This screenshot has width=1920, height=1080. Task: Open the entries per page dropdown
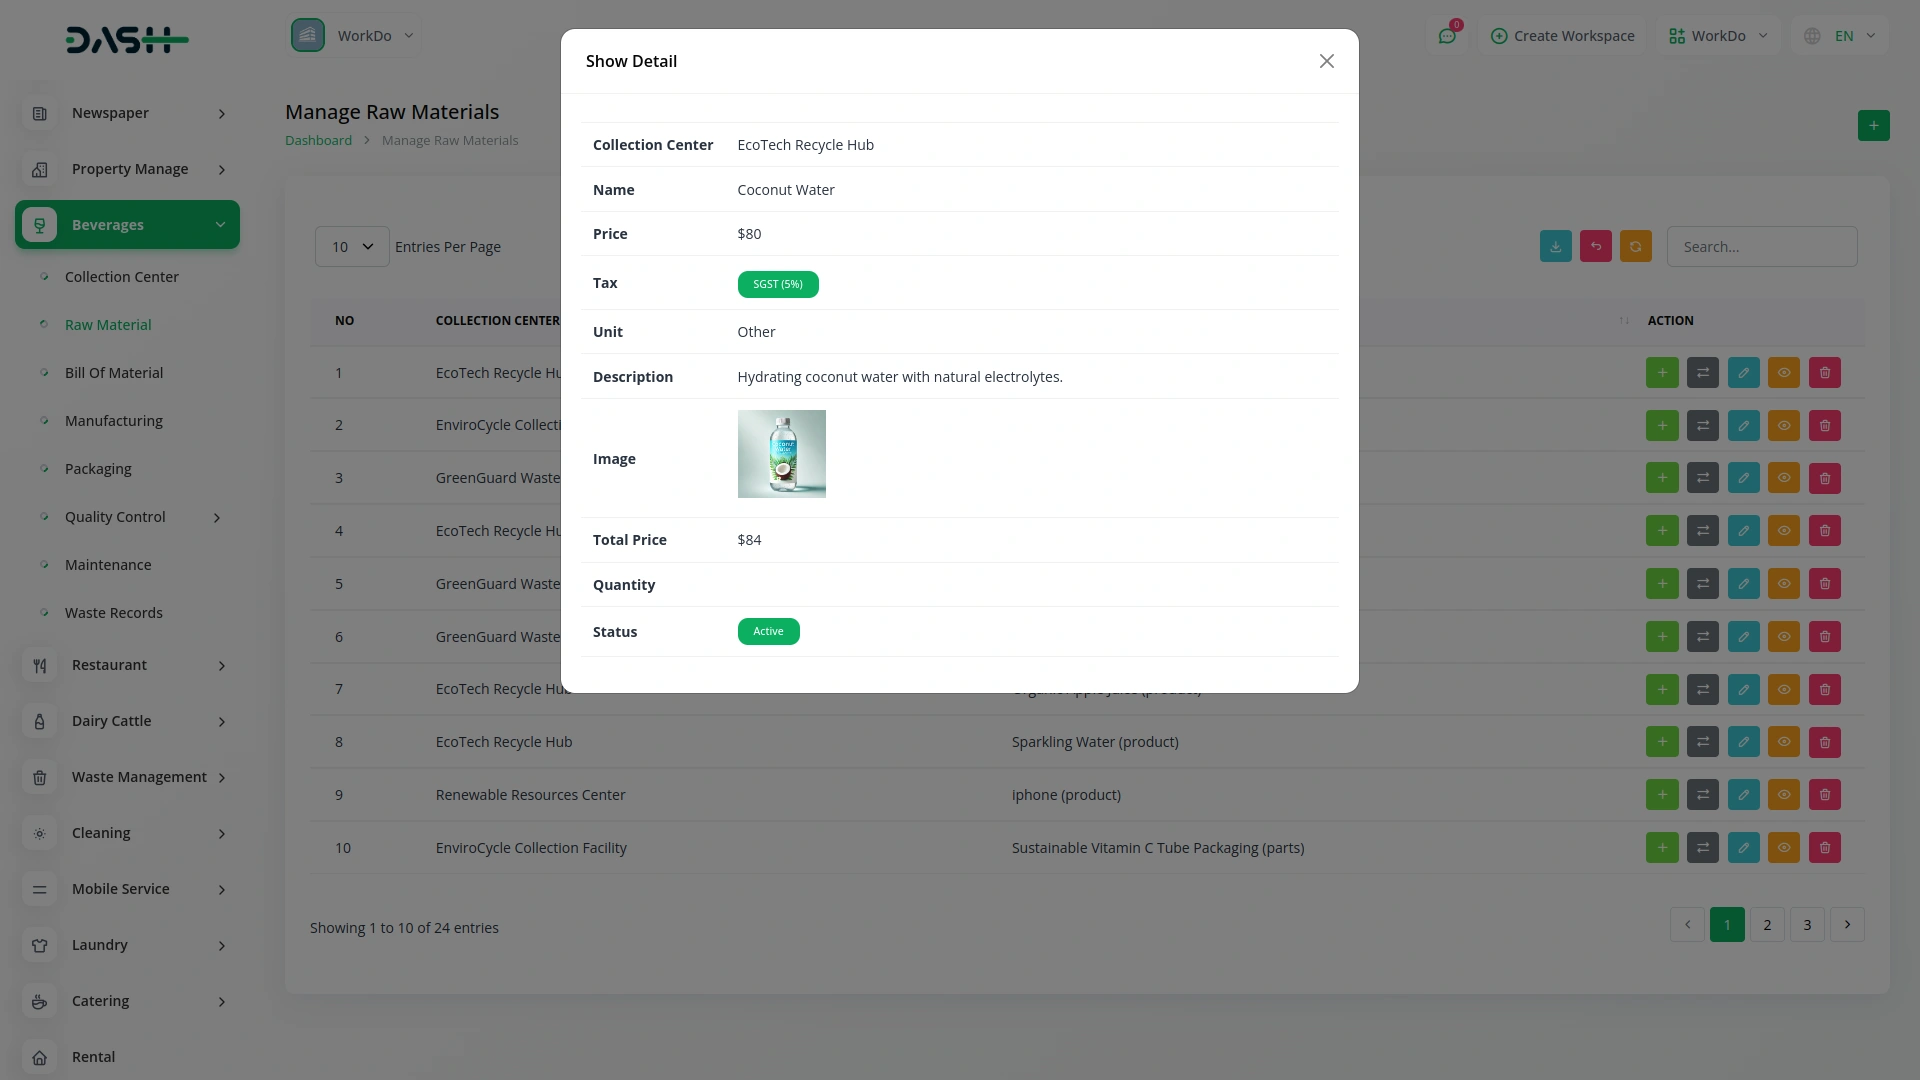[352, 246]
